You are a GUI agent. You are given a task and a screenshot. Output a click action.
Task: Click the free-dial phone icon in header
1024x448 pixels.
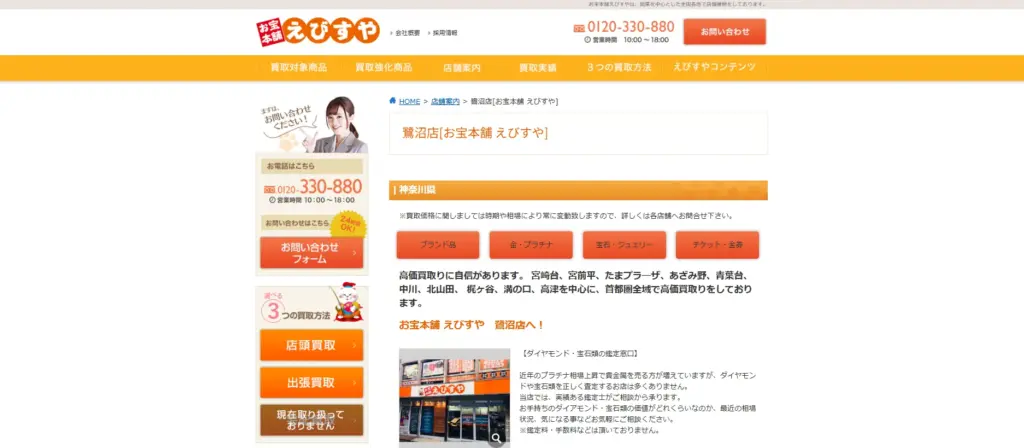pyautogui.click(x=578, y=28)
